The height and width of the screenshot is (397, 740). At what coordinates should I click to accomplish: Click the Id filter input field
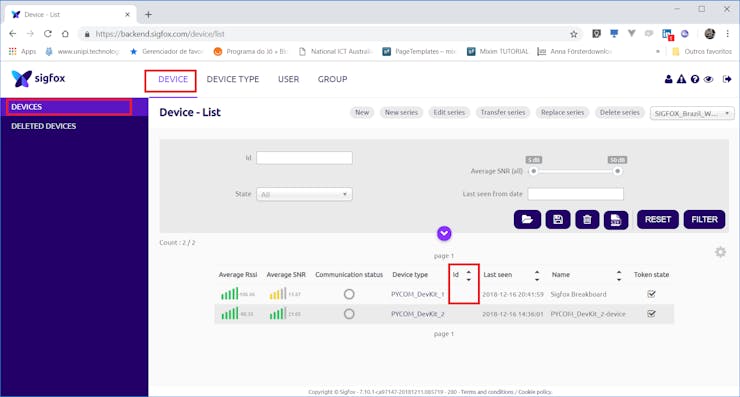click(304, 158)
